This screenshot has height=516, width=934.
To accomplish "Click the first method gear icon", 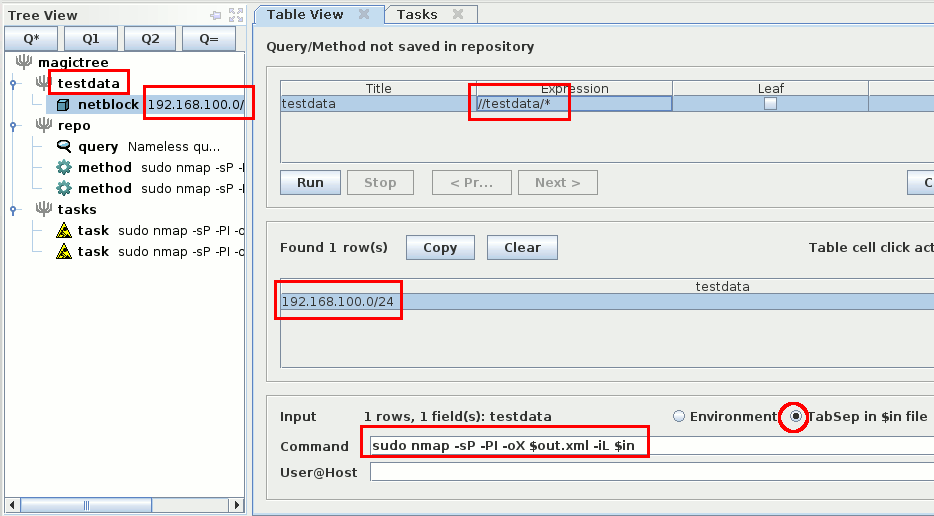I will 63,168.
